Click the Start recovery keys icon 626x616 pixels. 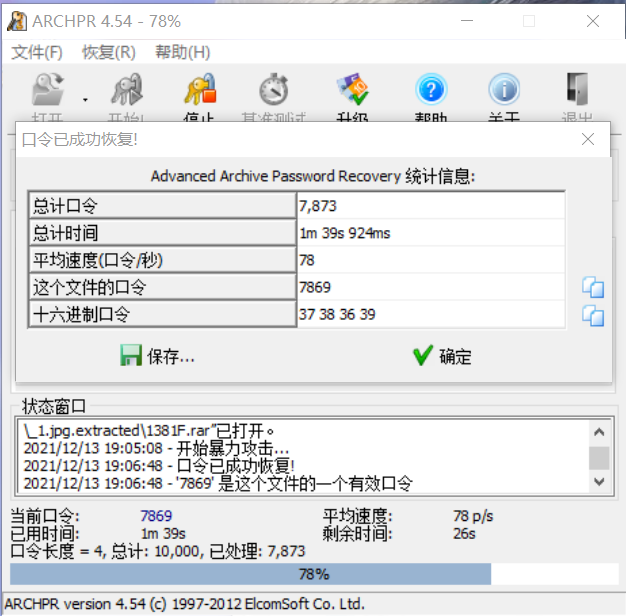pos(127,89)
